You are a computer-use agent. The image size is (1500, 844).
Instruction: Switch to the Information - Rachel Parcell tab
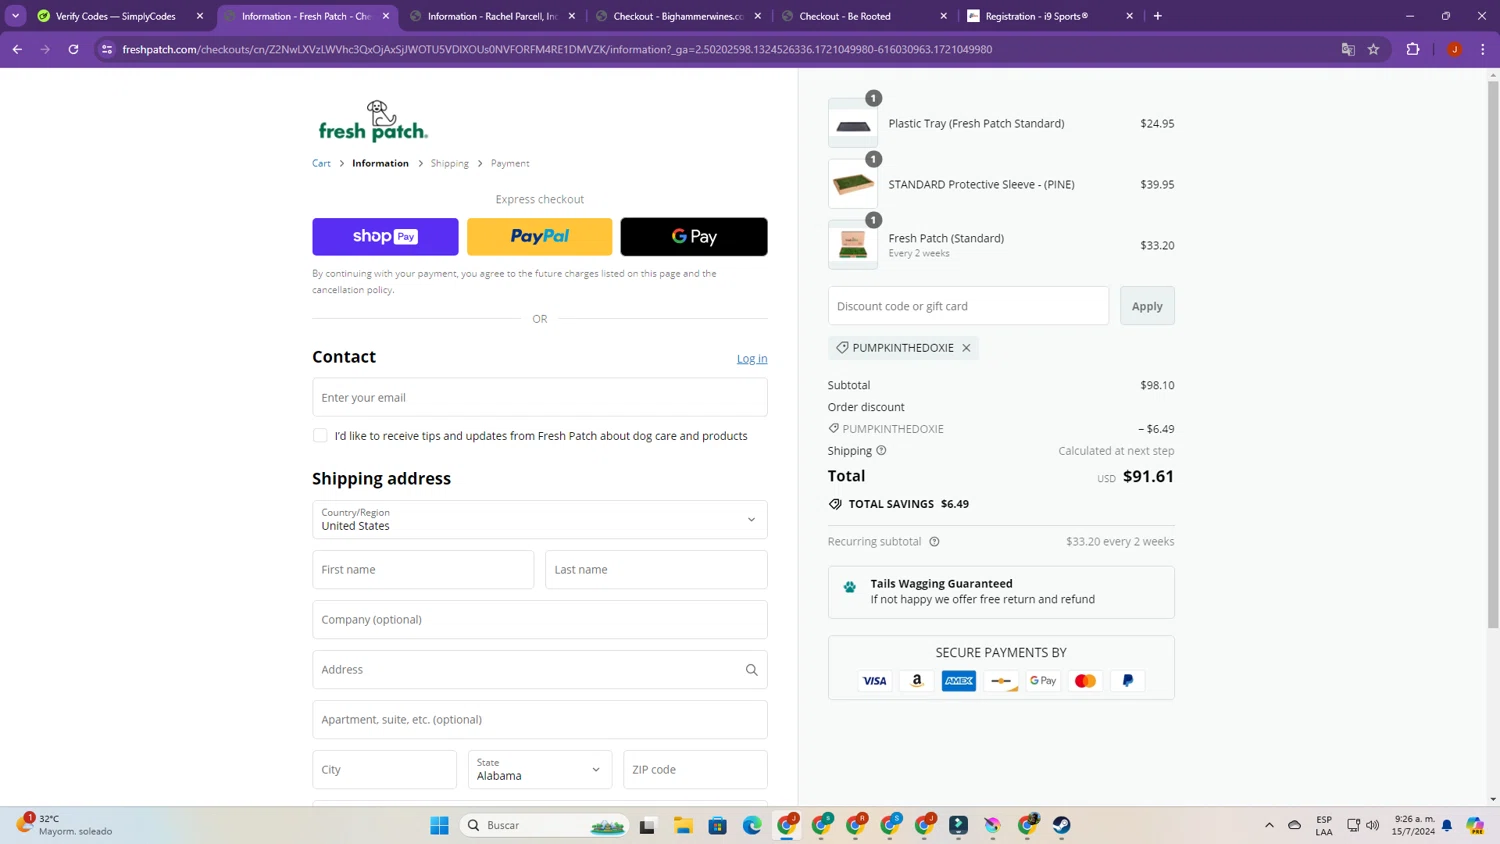[x=492, y=16]
